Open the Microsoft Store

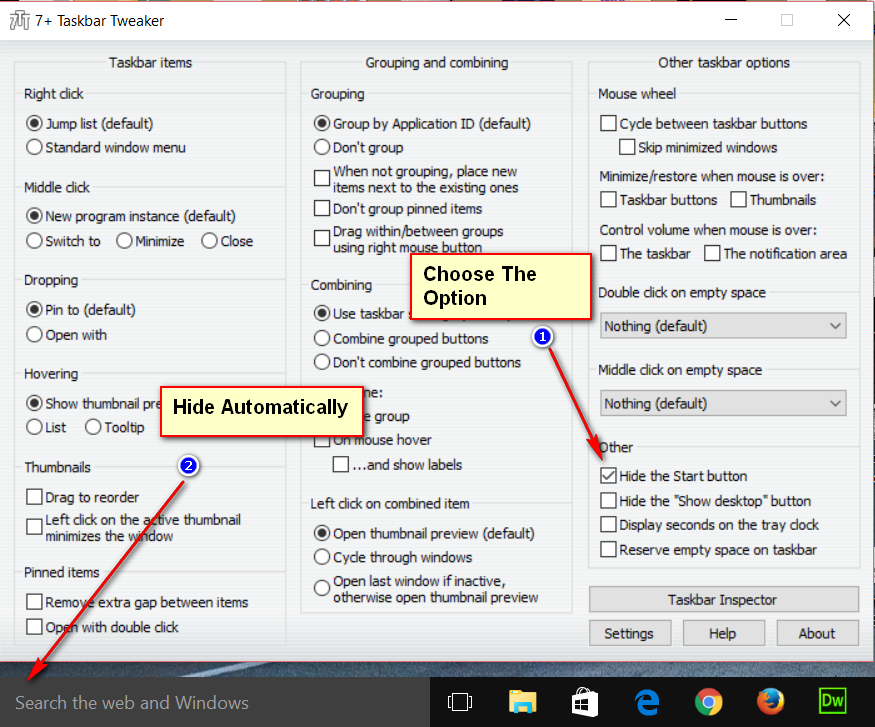584,703
